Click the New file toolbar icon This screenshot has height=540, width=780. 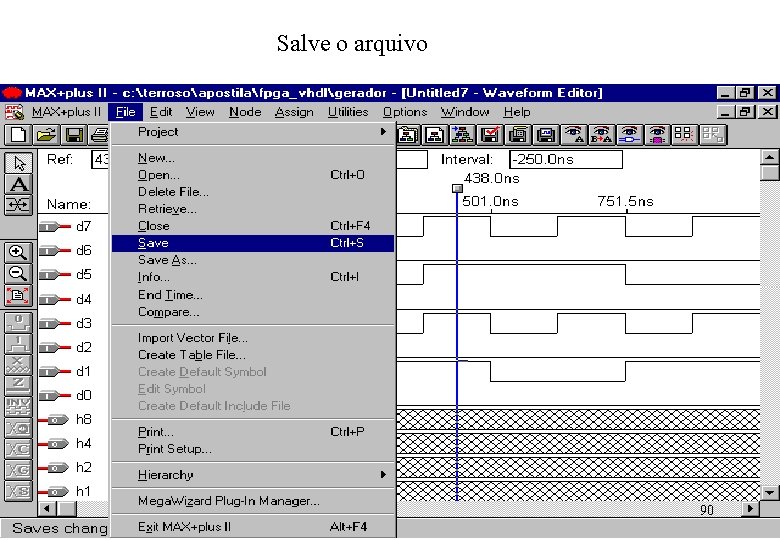click(x=18, y=135)
